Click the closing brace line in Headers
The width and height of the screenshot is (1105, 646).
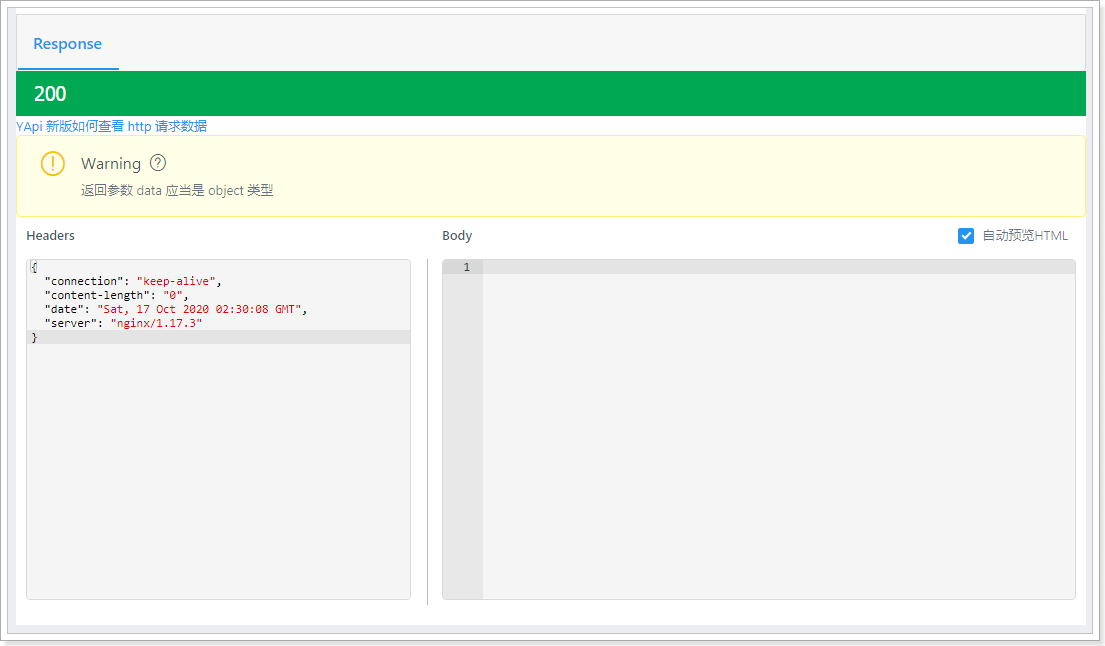[218, 337]
